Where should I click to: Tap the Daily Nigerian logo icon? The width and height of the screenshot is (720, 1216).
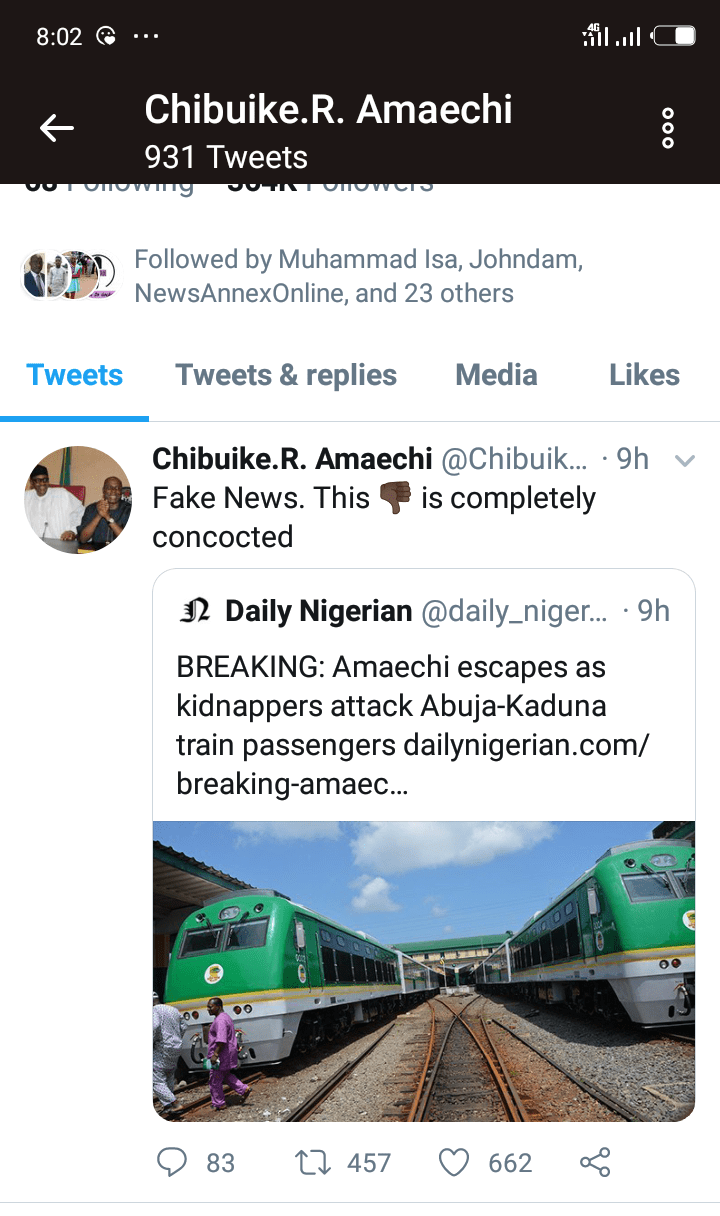click(x=194, y=611)
